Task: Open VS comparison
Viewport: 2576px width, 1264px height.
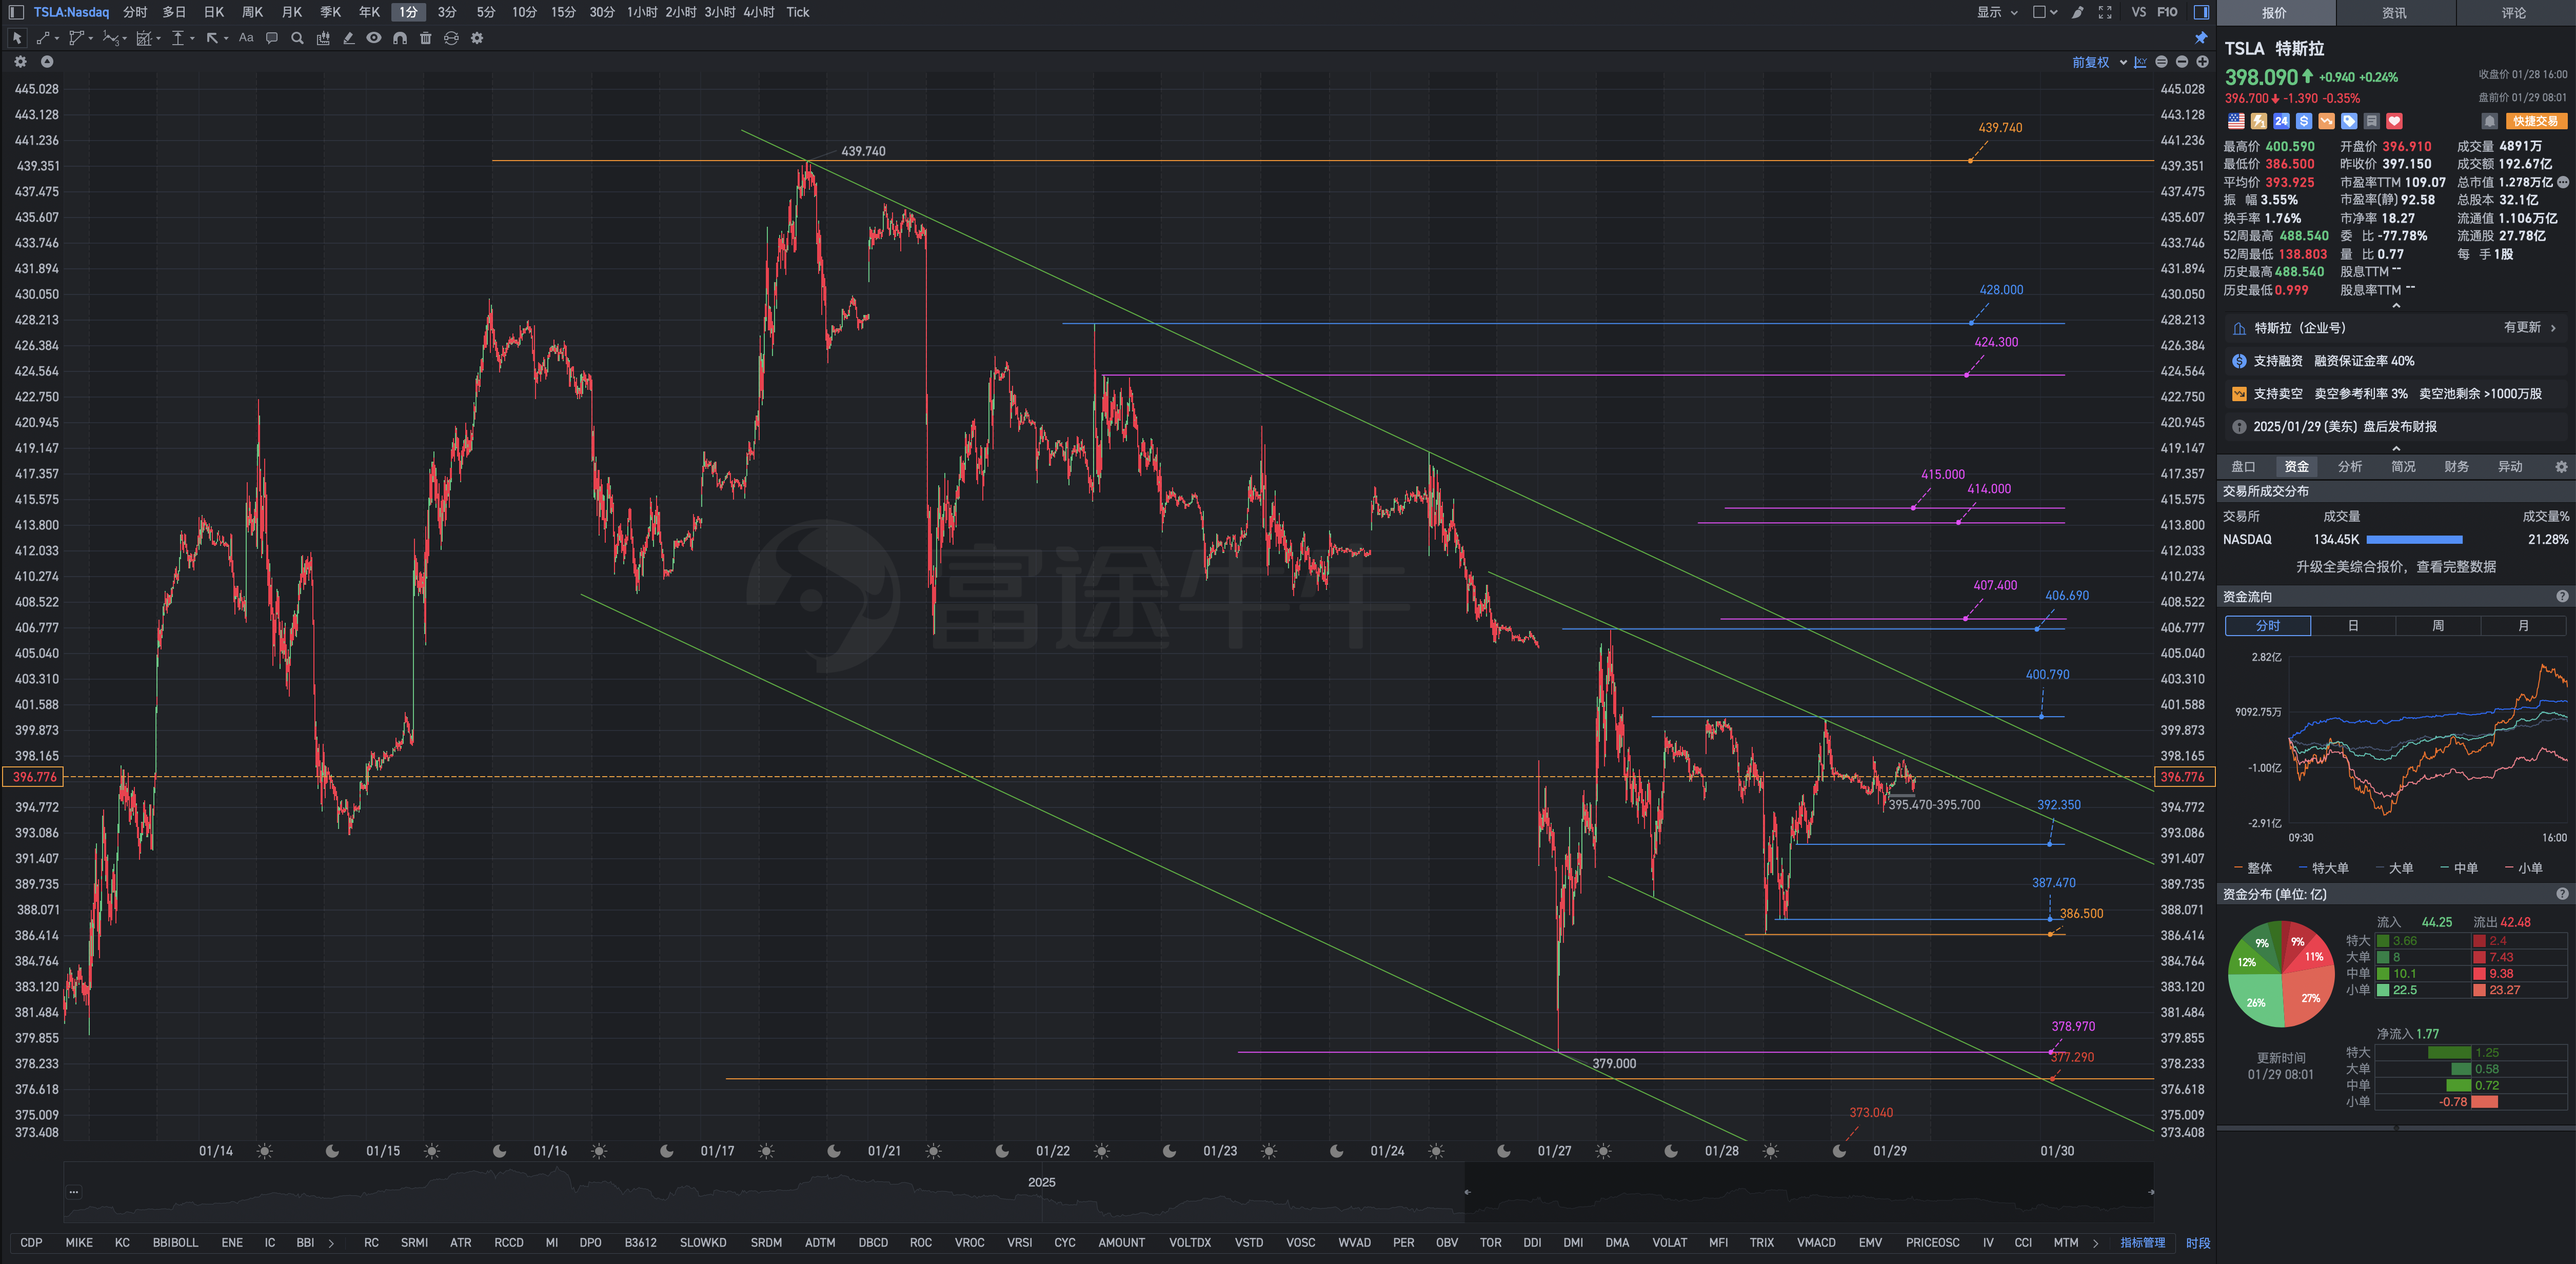Action: (x=2138, y=12)
